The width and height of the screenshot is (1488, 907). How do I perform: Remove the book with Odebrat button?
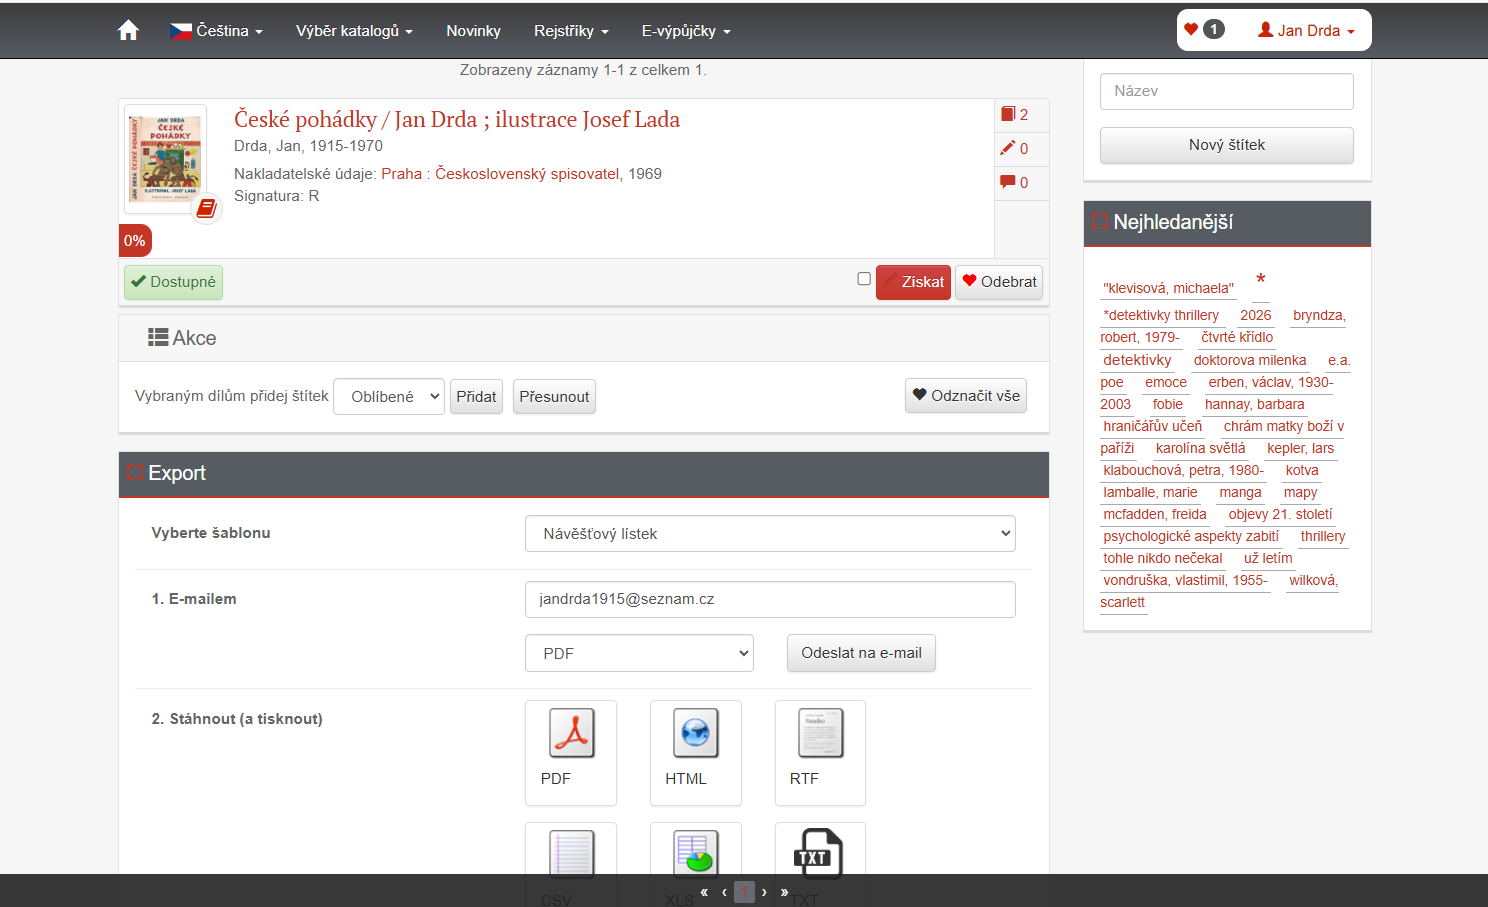999,282
